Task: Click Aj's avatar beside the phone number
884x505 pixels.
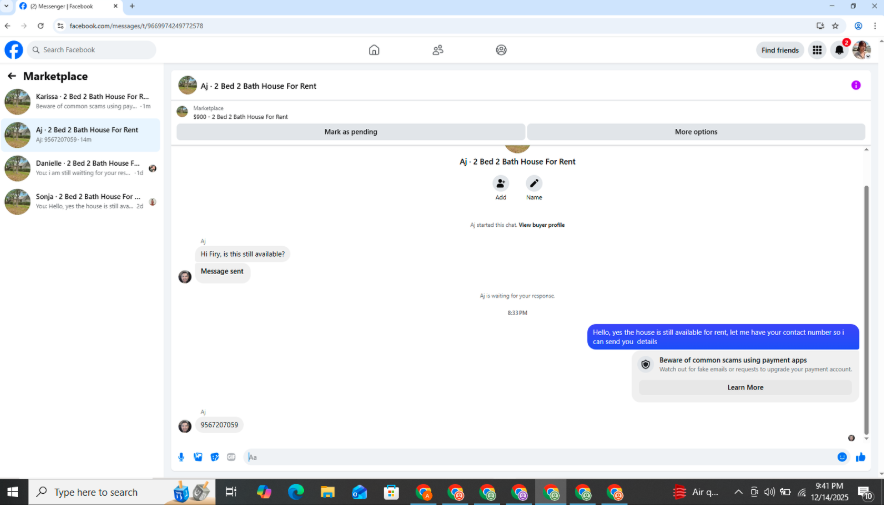Action: click(x=185, y=426)
